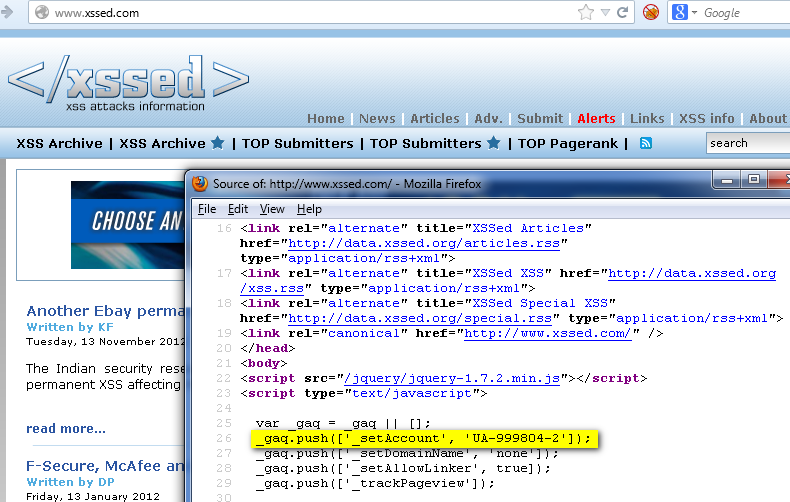790x502 pixels.
Task: Click the highlighted _setAccount line
Action: [424, 438]
